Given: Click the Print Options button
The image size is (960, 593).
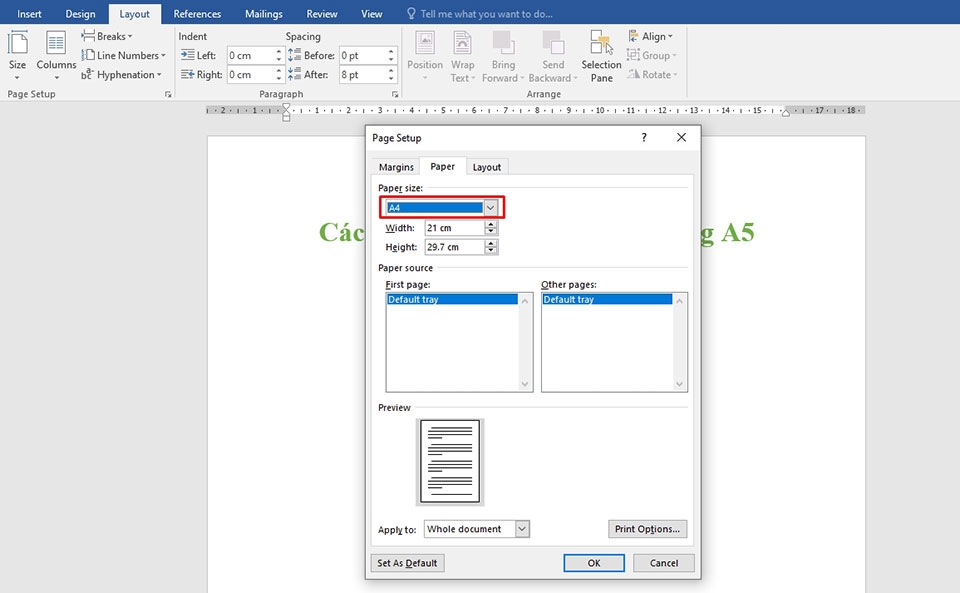Looking at the screenshot, I should click(x=647, y=529).
